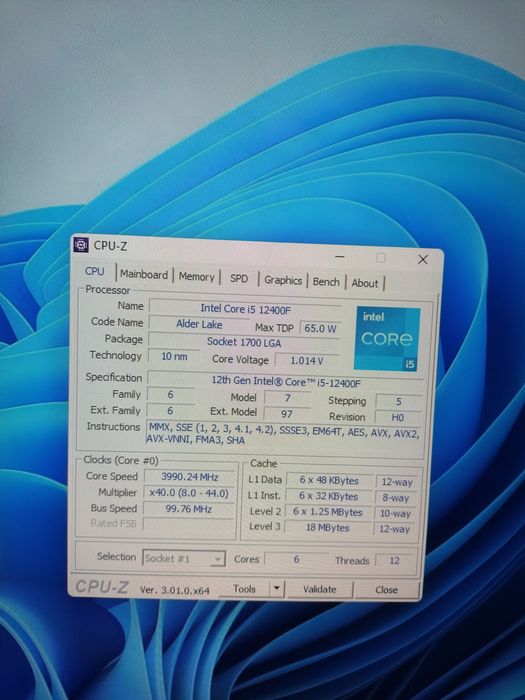The width and height of the screenshot is (525, 700).
Task: Open the Socket #1 selection dropdown
Action: [183, 558]
